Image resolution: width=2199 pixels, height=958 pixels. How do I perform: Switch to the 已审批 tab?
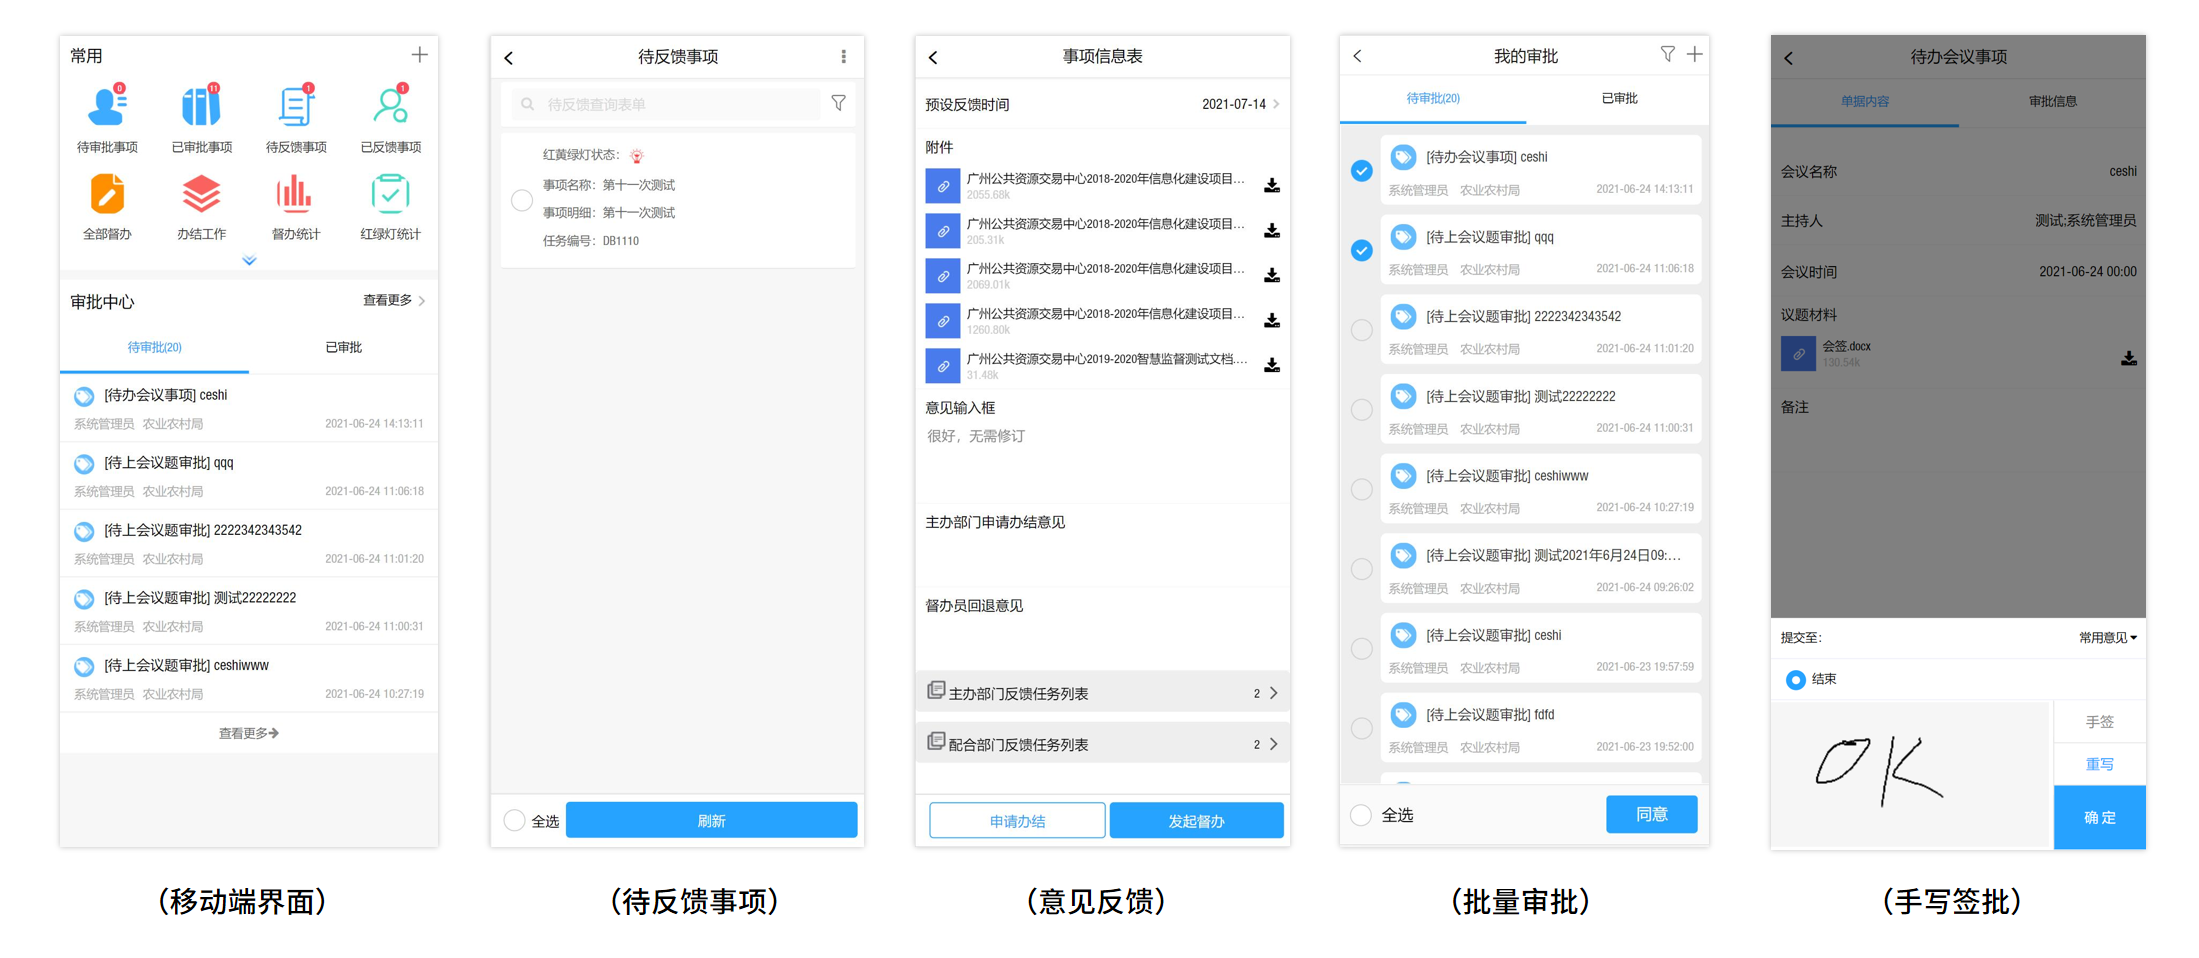(x=1619, y=98)
